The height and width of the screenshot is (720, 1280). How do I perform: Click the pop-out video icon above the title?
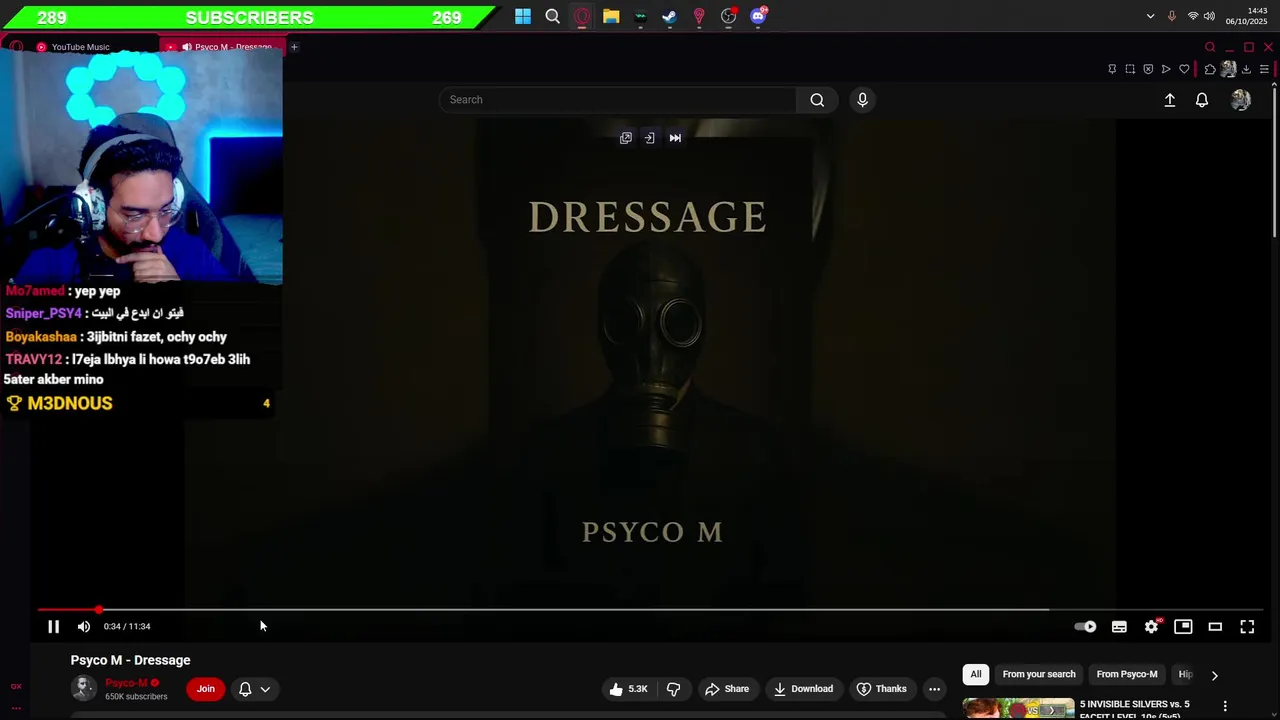[x=626, y=138]
